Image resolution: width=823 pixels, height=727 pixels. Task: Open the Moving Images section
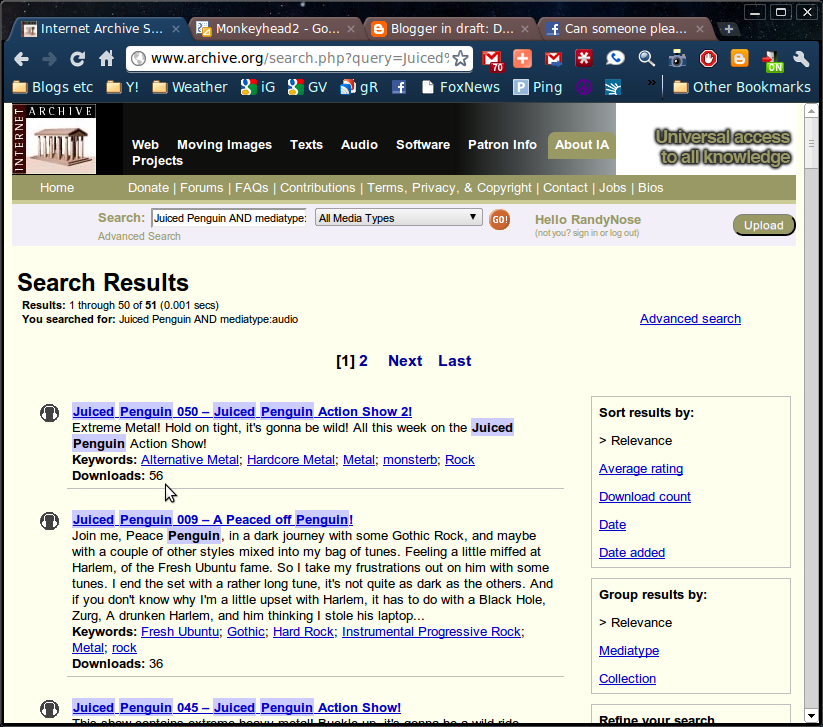[224, 144]
